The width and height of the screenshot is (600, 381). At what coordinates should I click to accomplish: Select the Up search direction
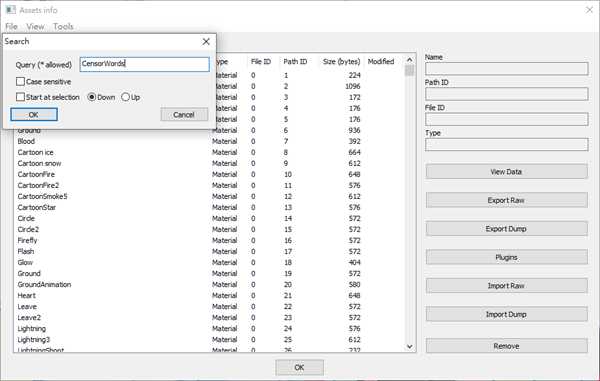click(125, 97)
